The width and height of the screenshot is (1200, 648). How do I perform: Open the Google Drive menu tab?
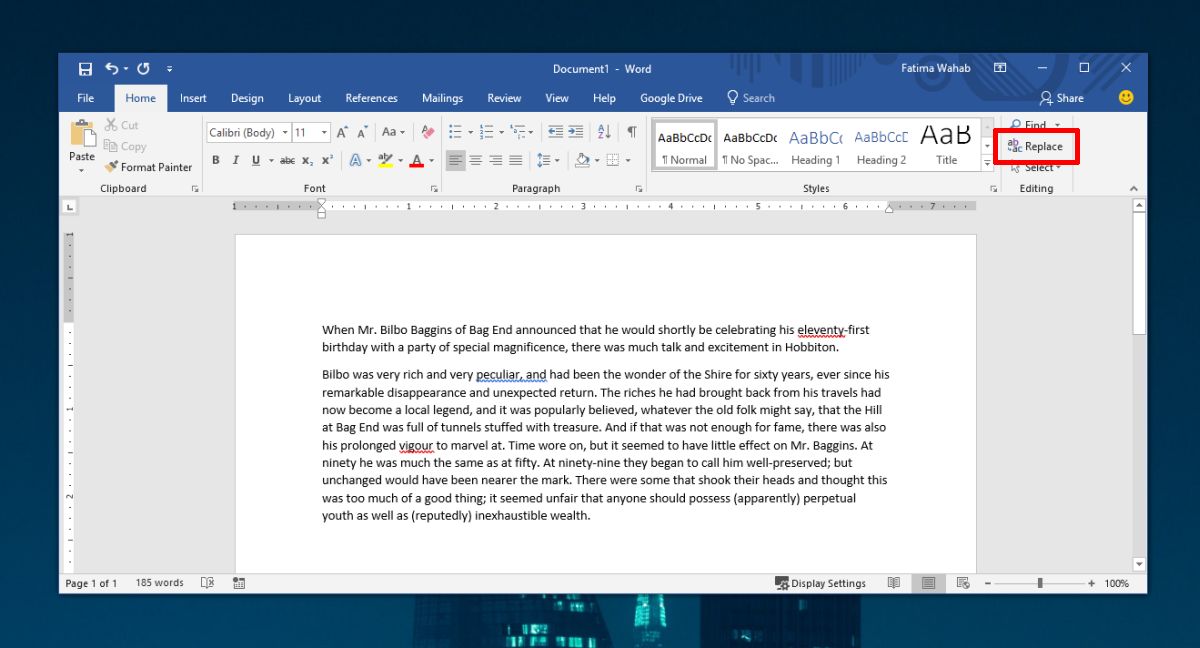pyautogui.click(x=671, y=97)
